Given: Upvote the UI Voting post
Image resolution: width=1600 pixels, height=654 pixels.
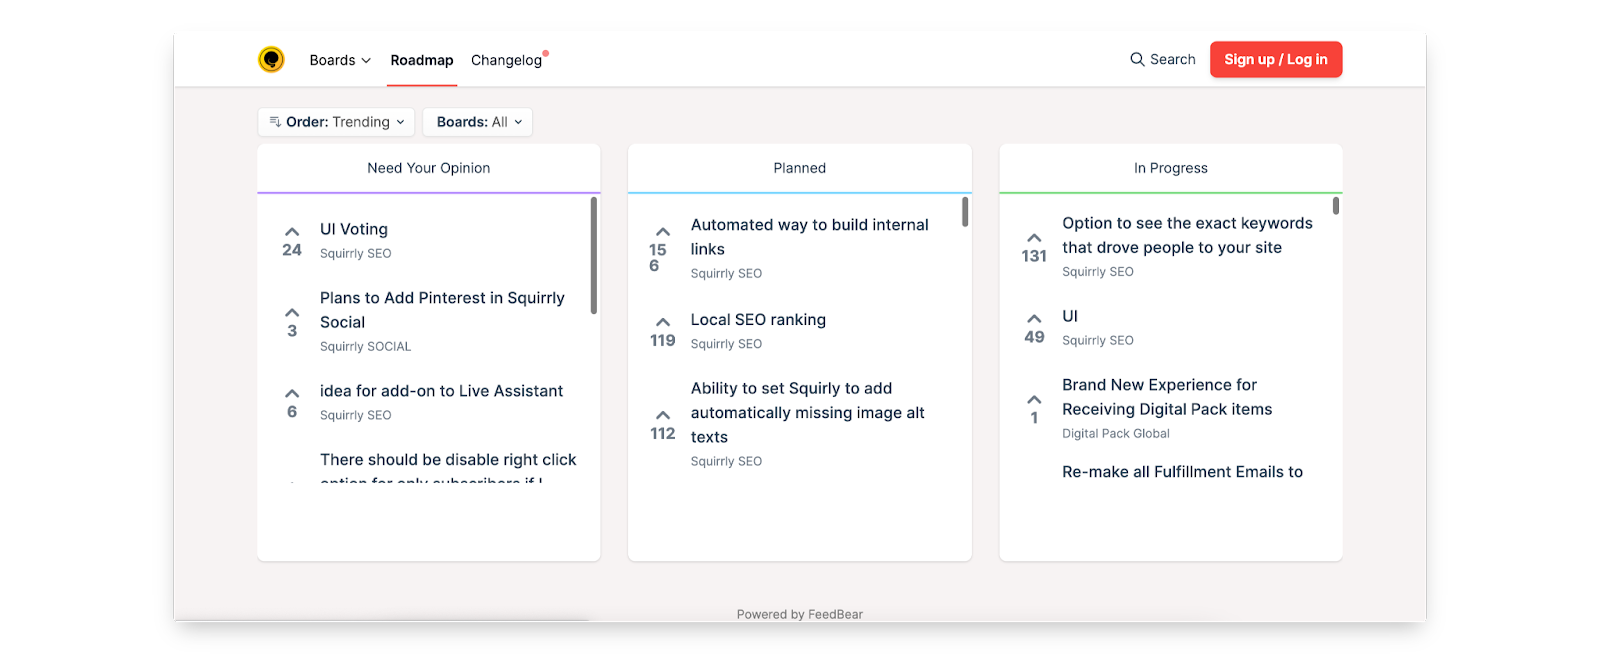Looking at the screenshot, I should (292, 232).
